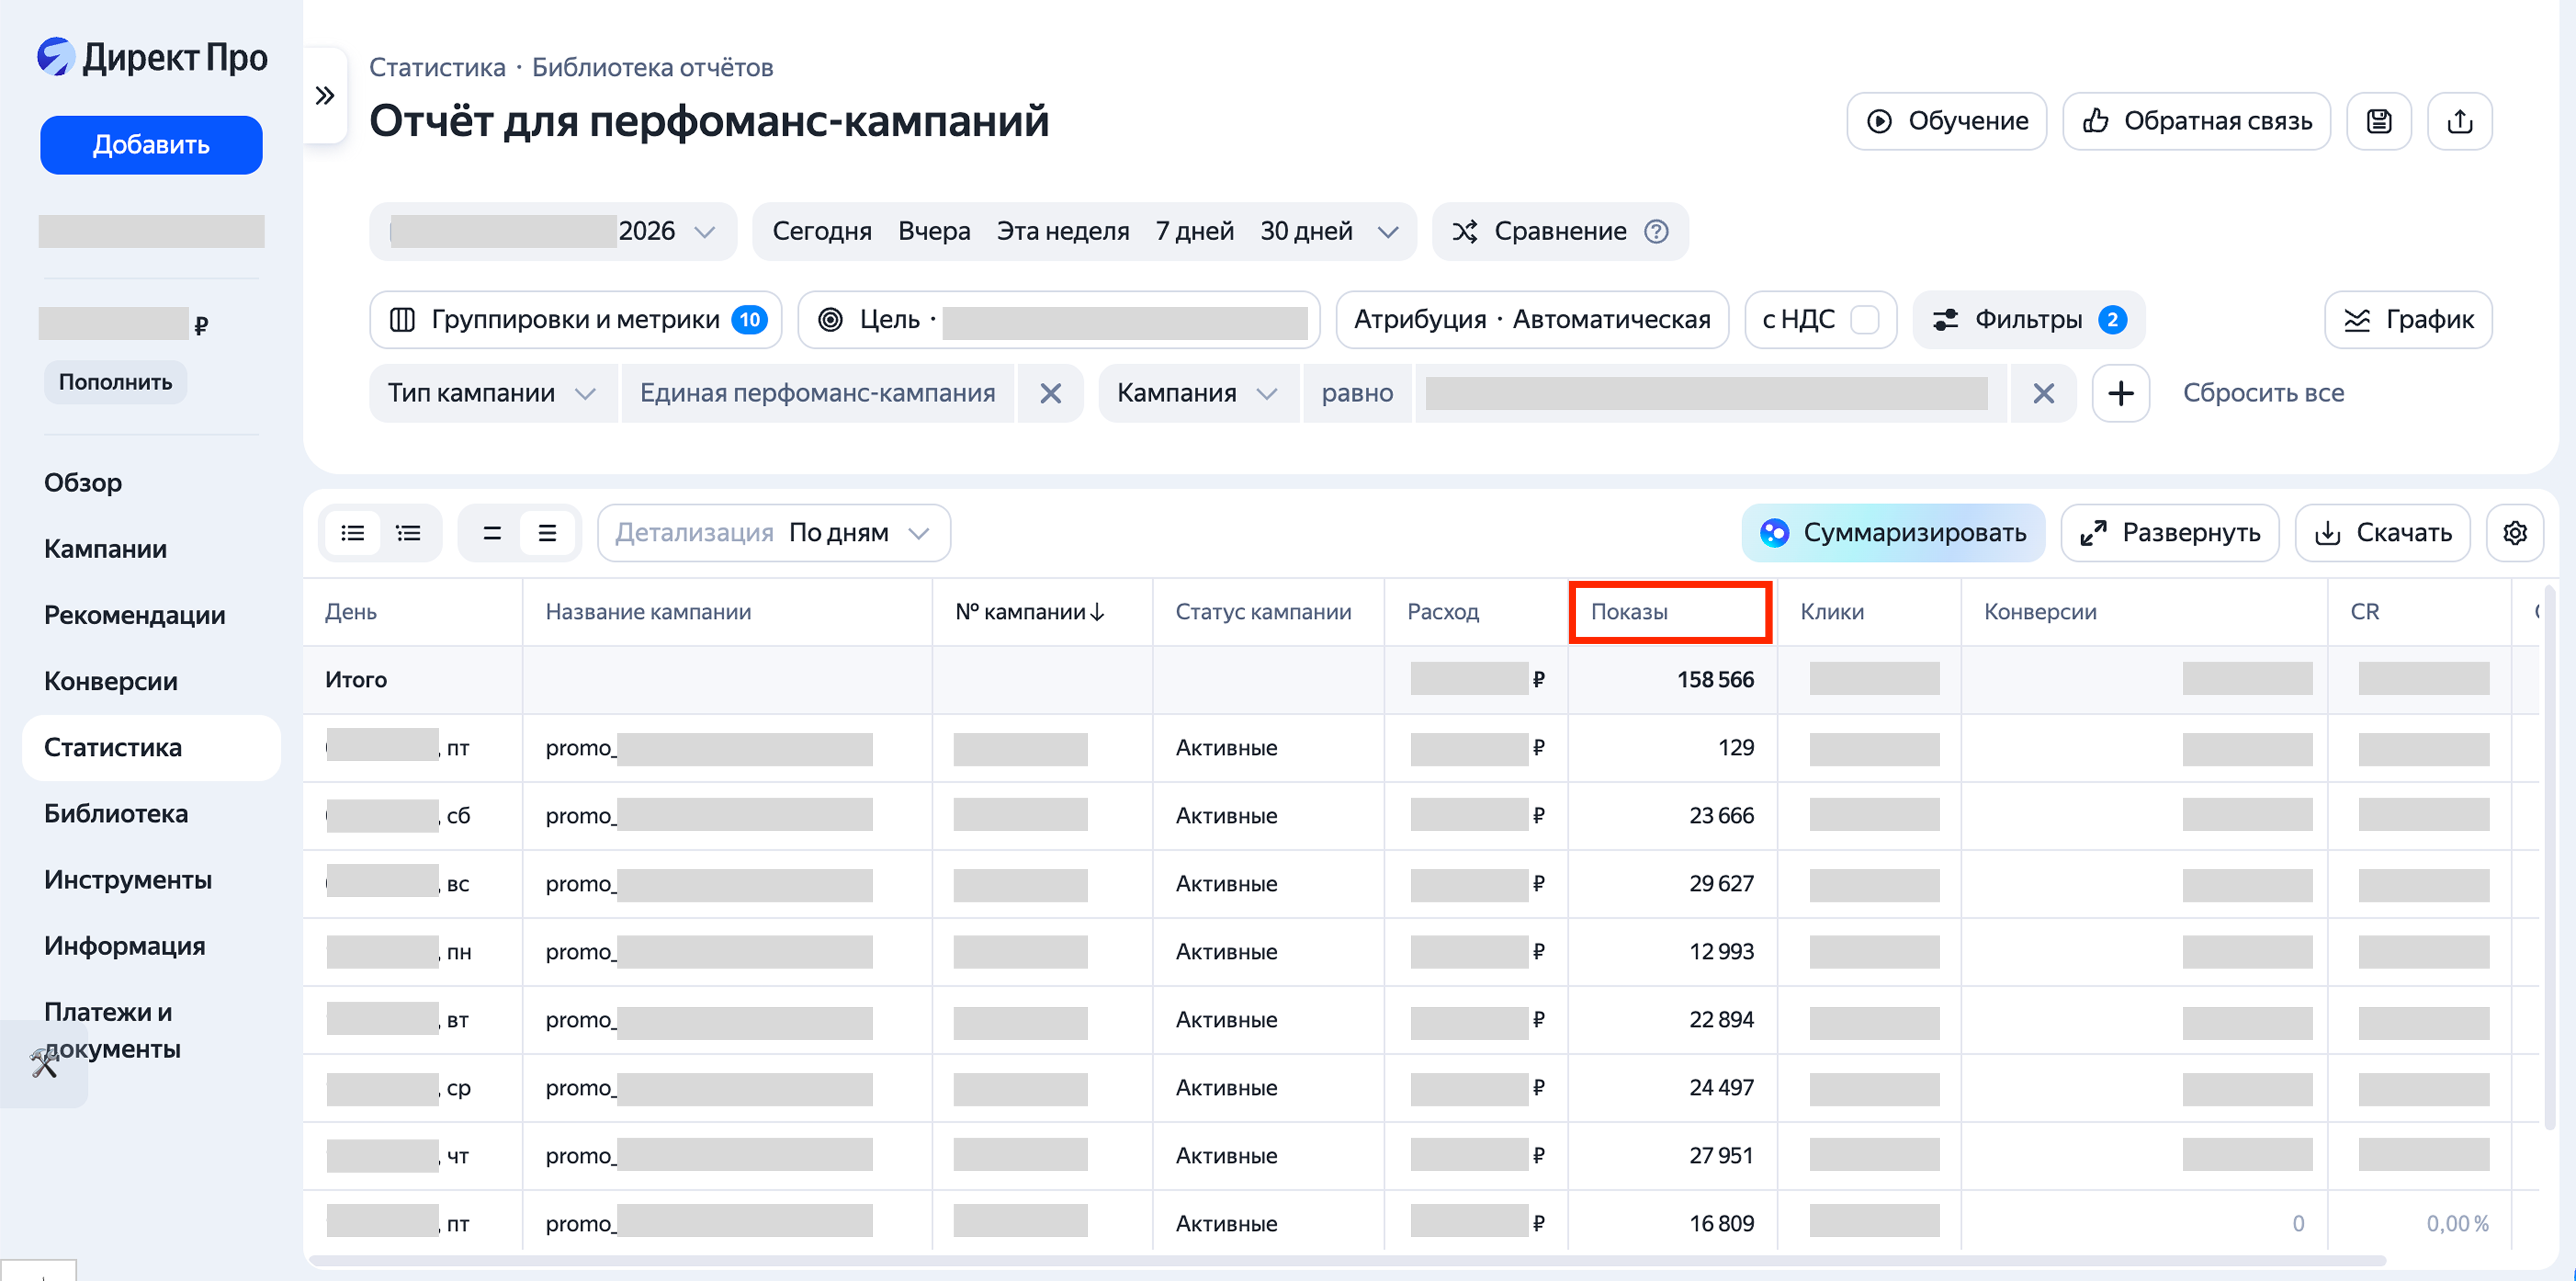2576x1281 pixels.
Task: Sort by № кампании arrow
Action: click(x=1097, y=612)
